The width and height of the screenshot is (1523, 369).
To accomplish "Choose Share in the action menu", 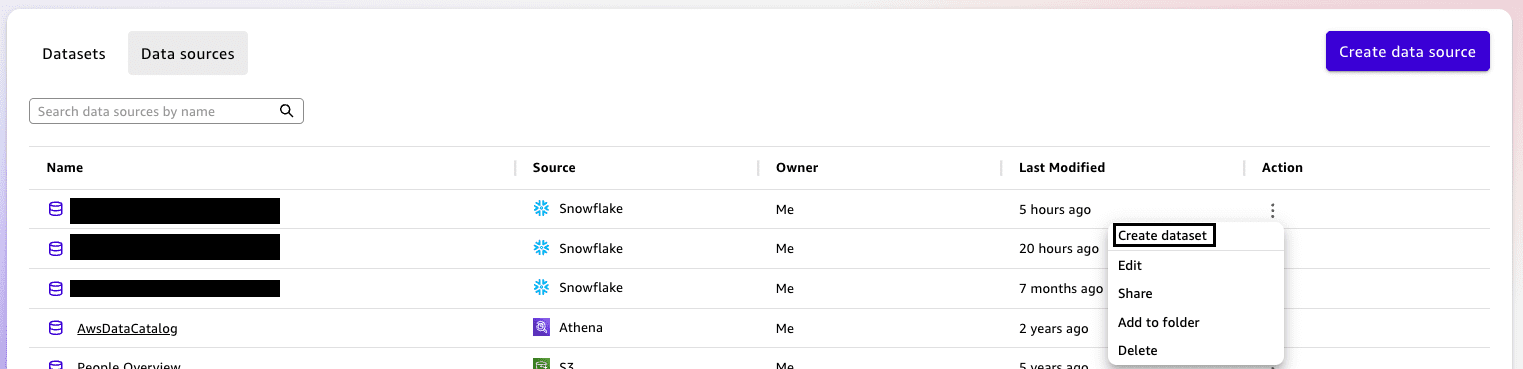I will point(1135,294).
